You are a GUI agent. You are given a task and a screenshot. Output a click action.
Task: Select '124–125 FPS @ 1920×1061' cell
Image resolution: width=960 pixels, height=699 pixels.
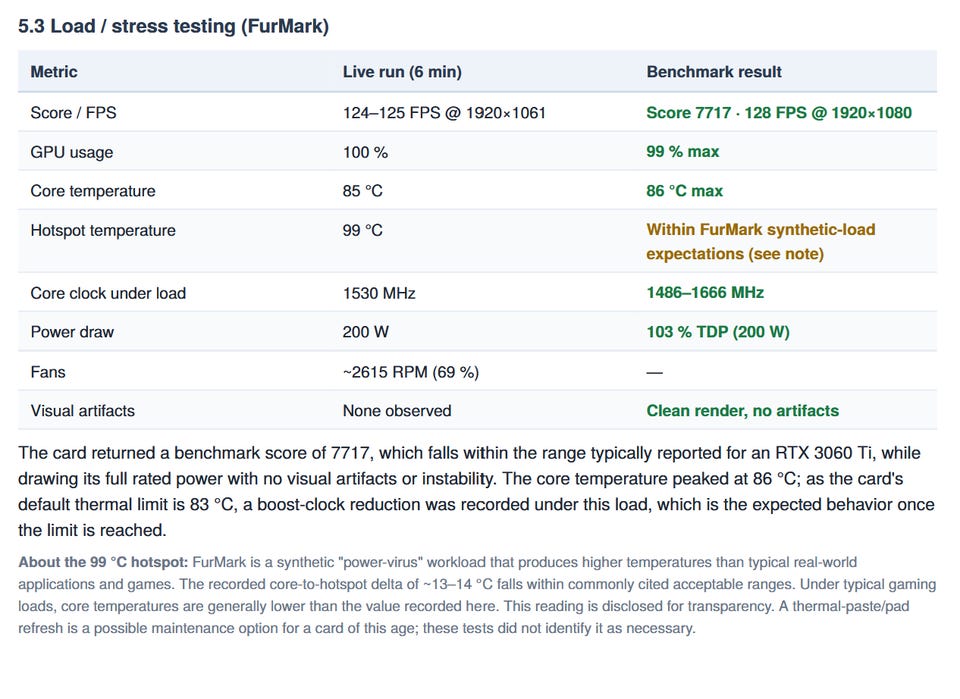[444, 113]
